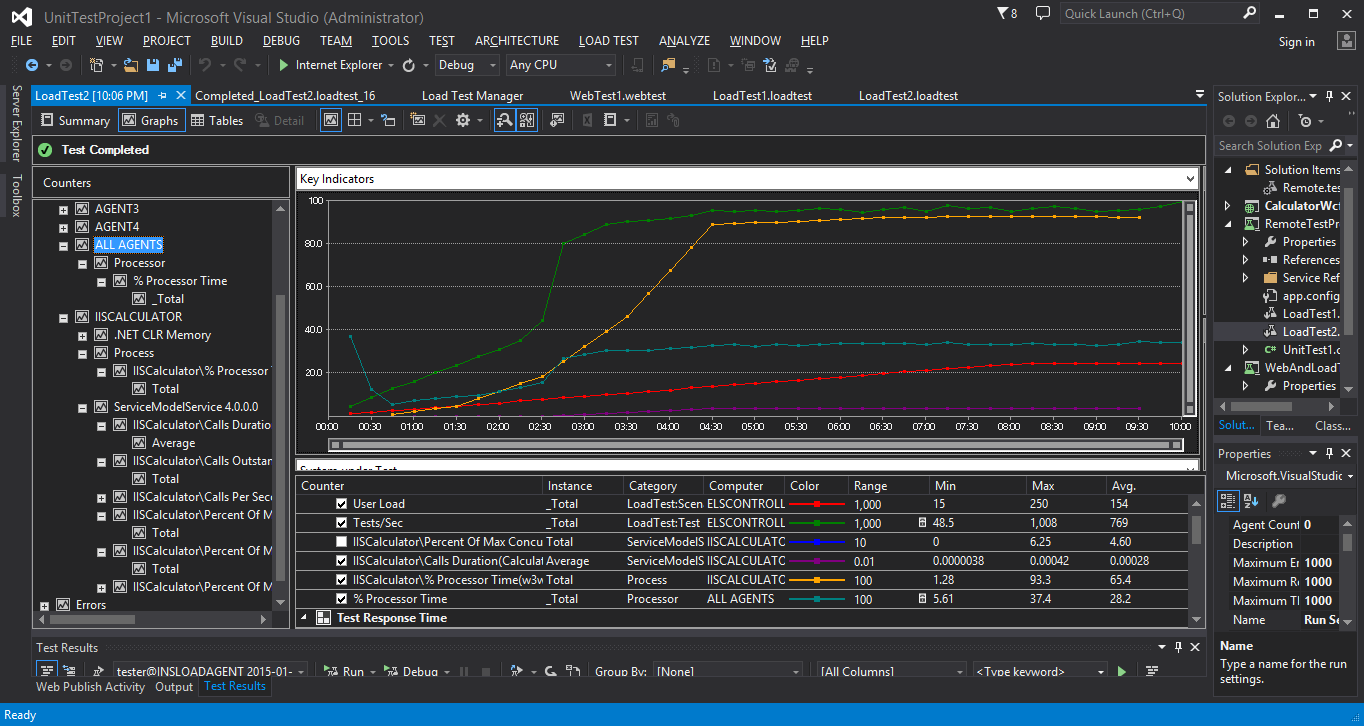Viewport: 1364px width, 726px height.
Task: Expand the .NET CLR Memory node
Action: click(82, 335)
